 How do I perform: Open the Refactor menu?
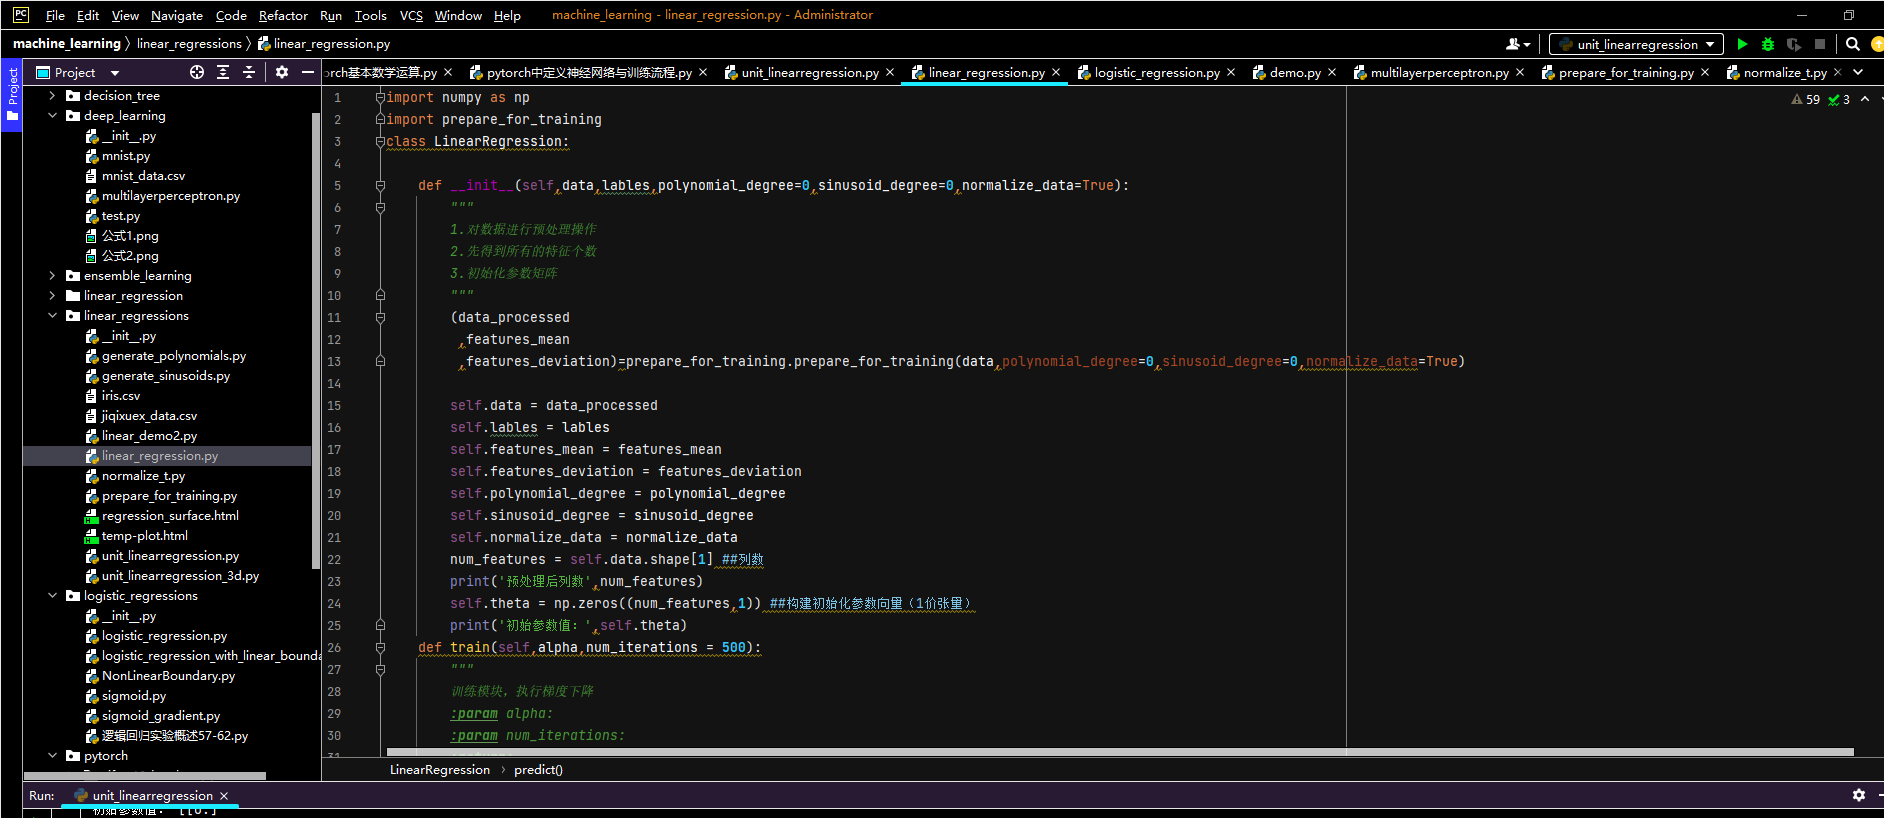(x=283, y=15)
